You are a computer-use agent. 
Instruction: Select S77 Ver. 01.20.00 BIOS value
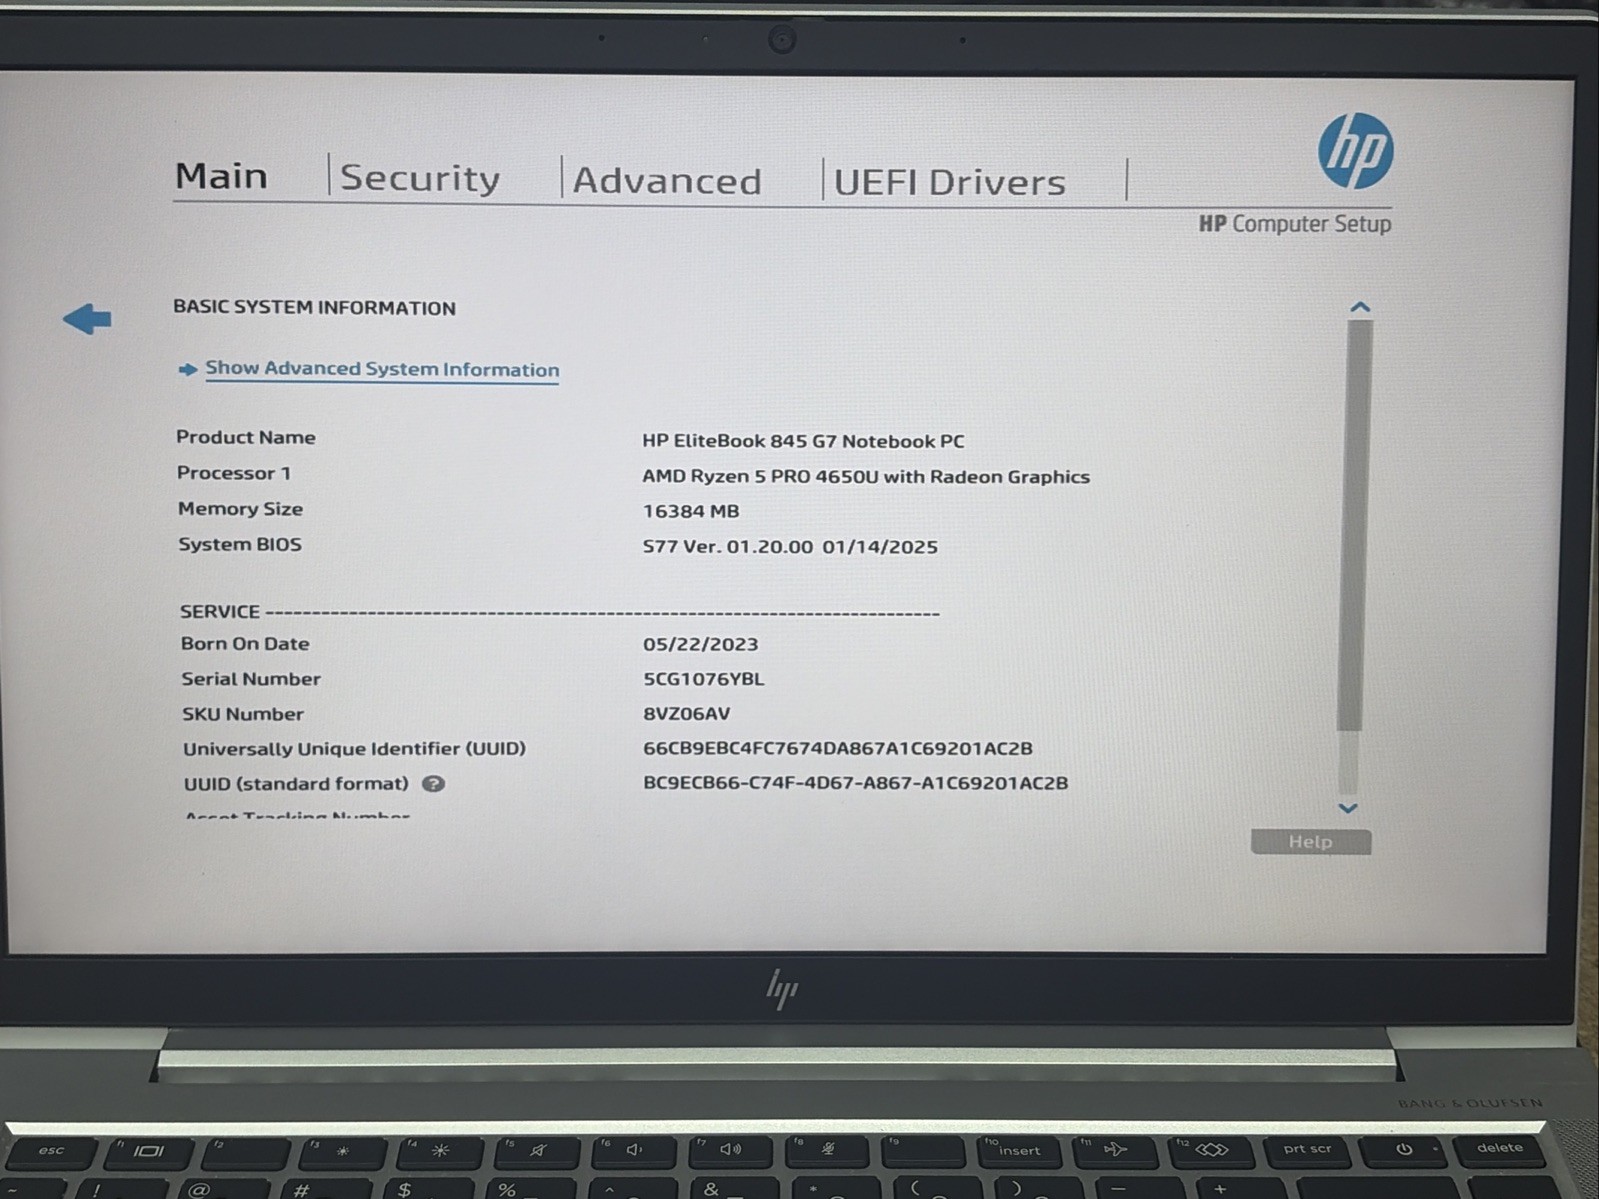790,547
